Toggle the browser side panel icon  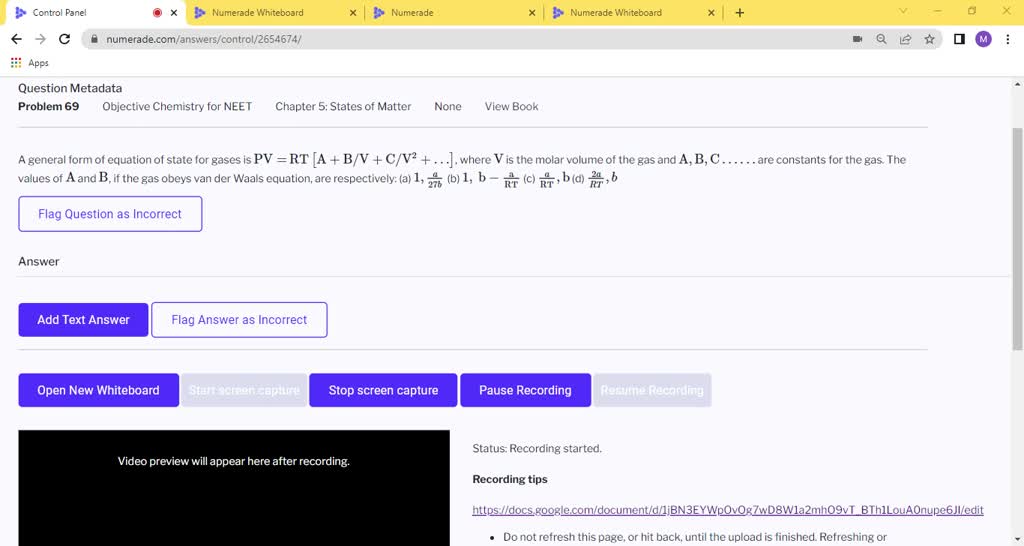tap(959, 39)
